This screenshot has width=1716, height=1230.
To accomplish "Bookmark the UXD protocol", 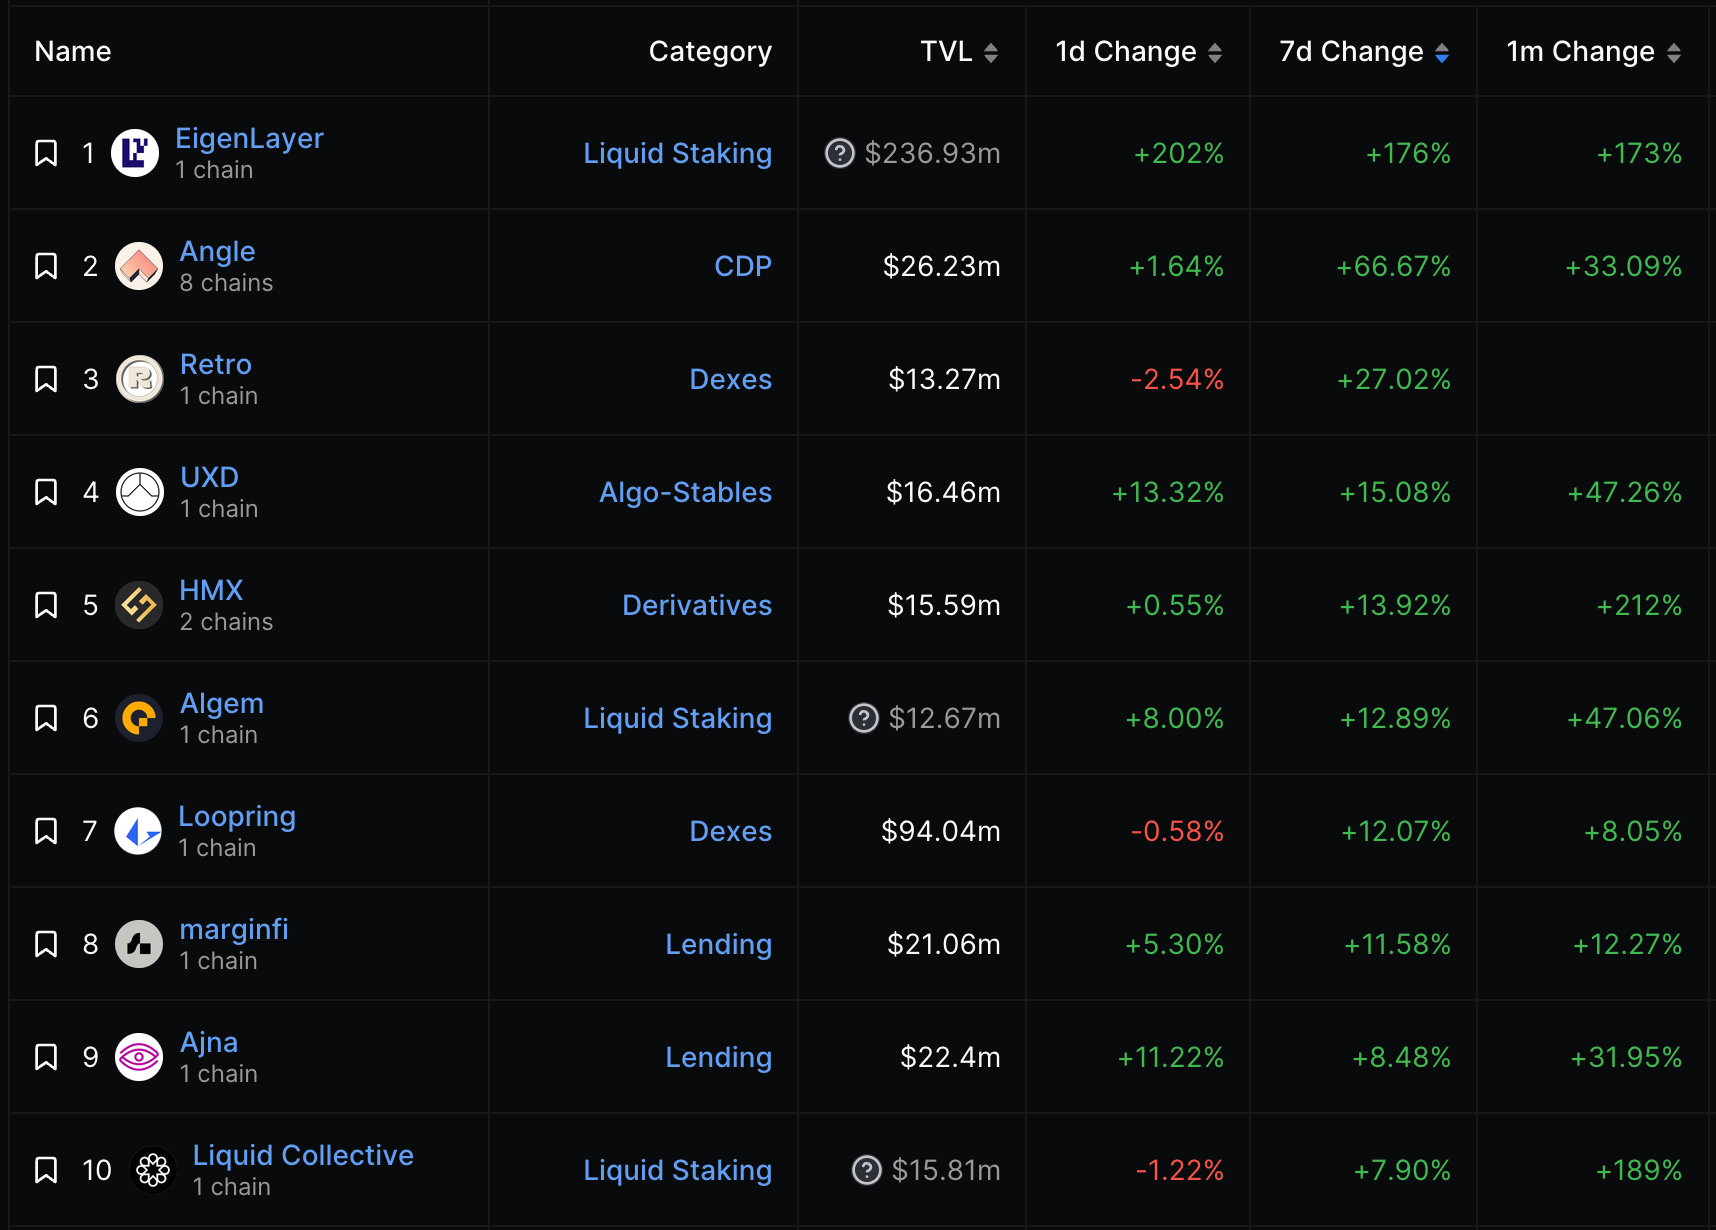I will tap(46, 492).
